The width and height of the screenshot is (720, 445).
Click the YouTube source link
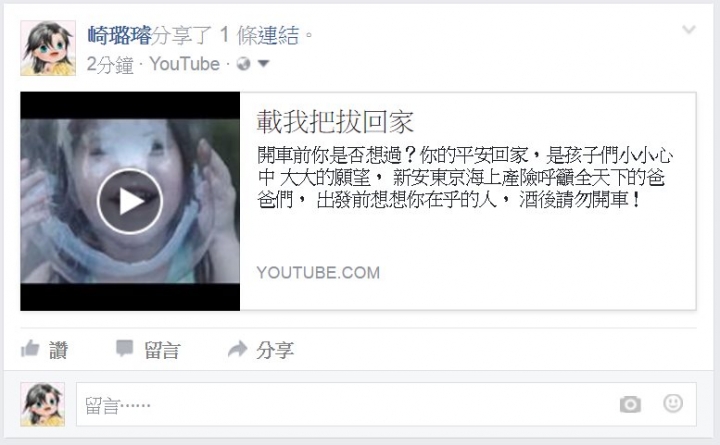(x=185, y=64)
